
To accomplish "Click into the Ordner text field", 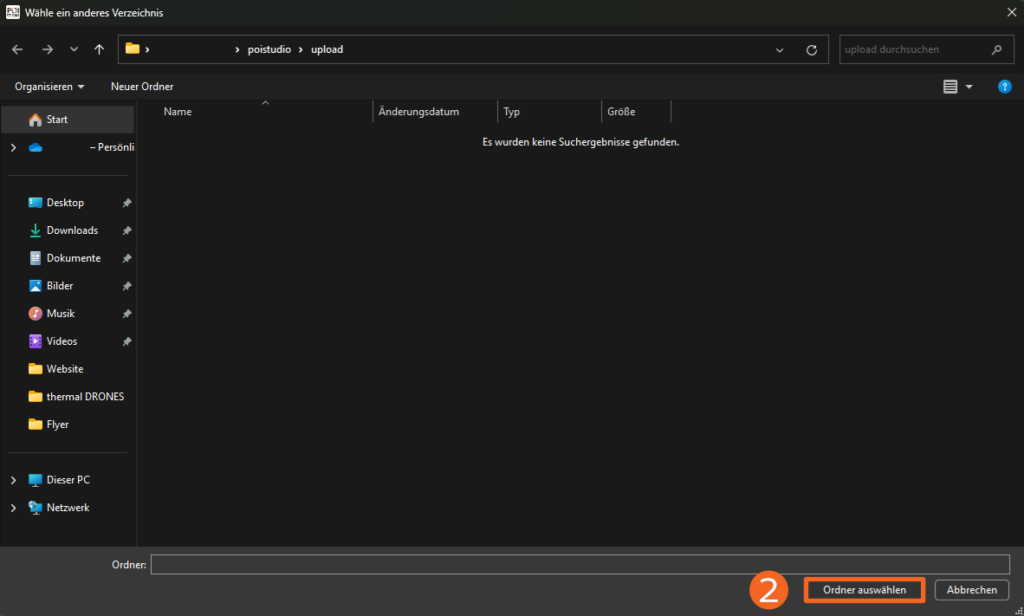I will tap(580, 565).
